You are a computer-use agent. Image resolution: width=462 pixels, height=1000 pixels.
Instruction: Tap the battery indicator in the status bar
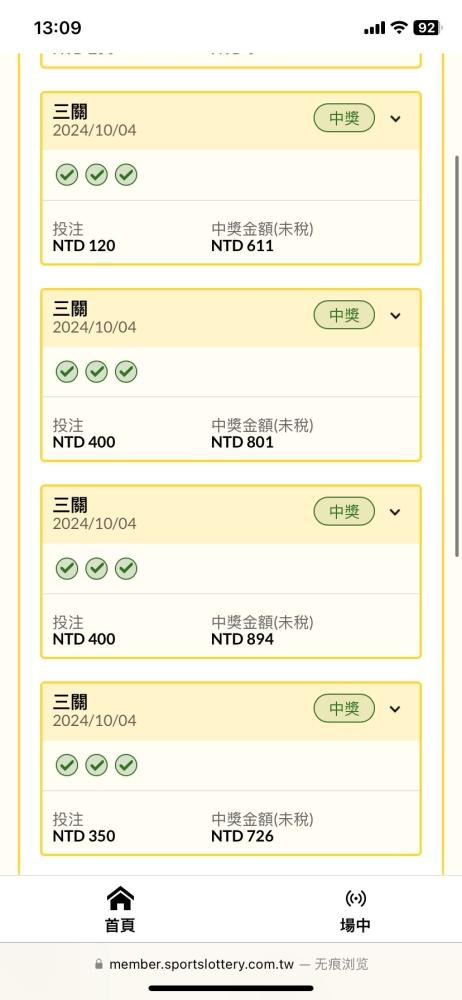coord(428,27)
